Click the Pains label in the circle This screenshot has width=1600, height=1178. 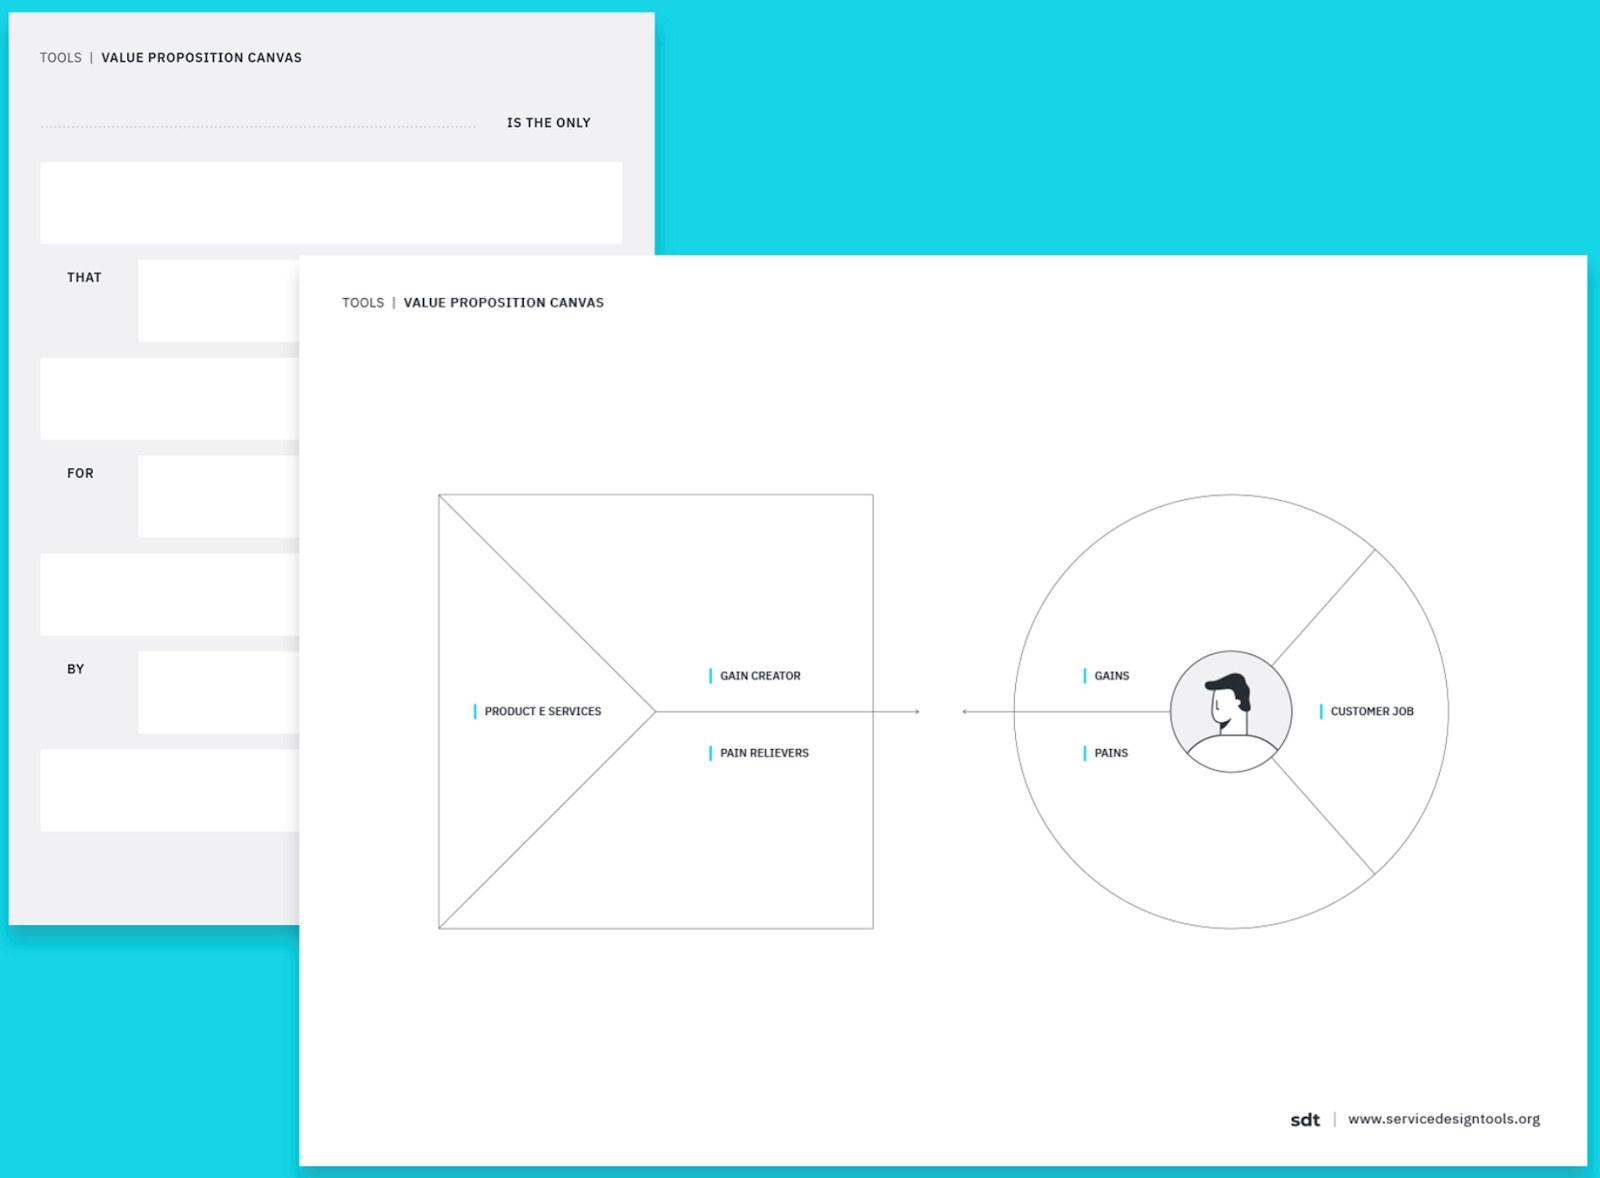tap(1110, 753)
